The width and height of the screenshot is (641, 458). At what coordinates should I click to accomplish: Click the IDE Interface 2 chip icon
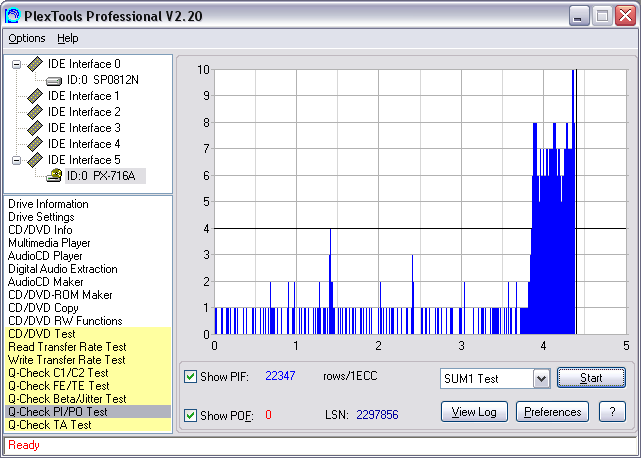pos(35,112)
